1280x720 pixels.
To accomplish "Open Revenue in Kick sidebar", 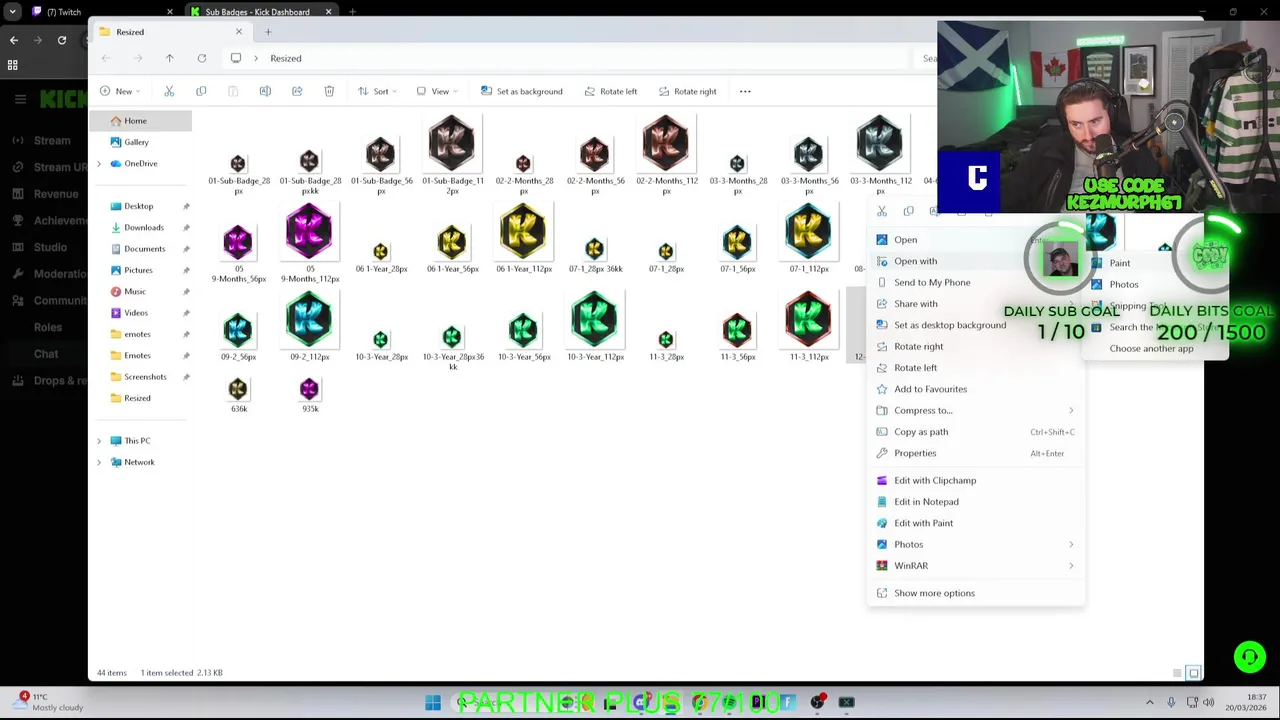I will 56,194.
